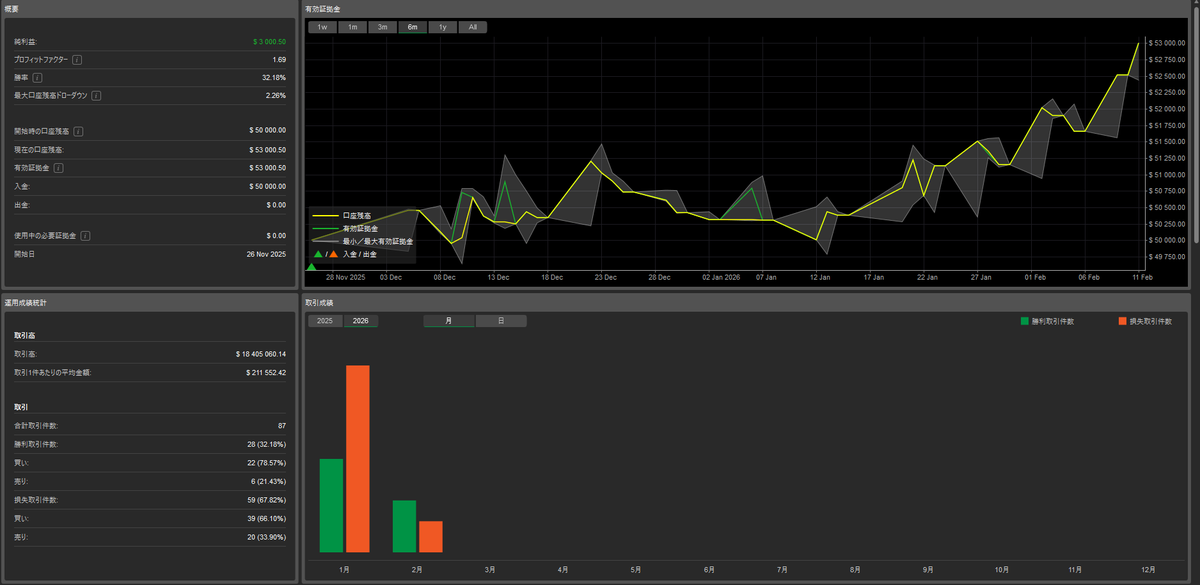
Task: Open info icon beside プロフィットファクター
Action: 78,59
